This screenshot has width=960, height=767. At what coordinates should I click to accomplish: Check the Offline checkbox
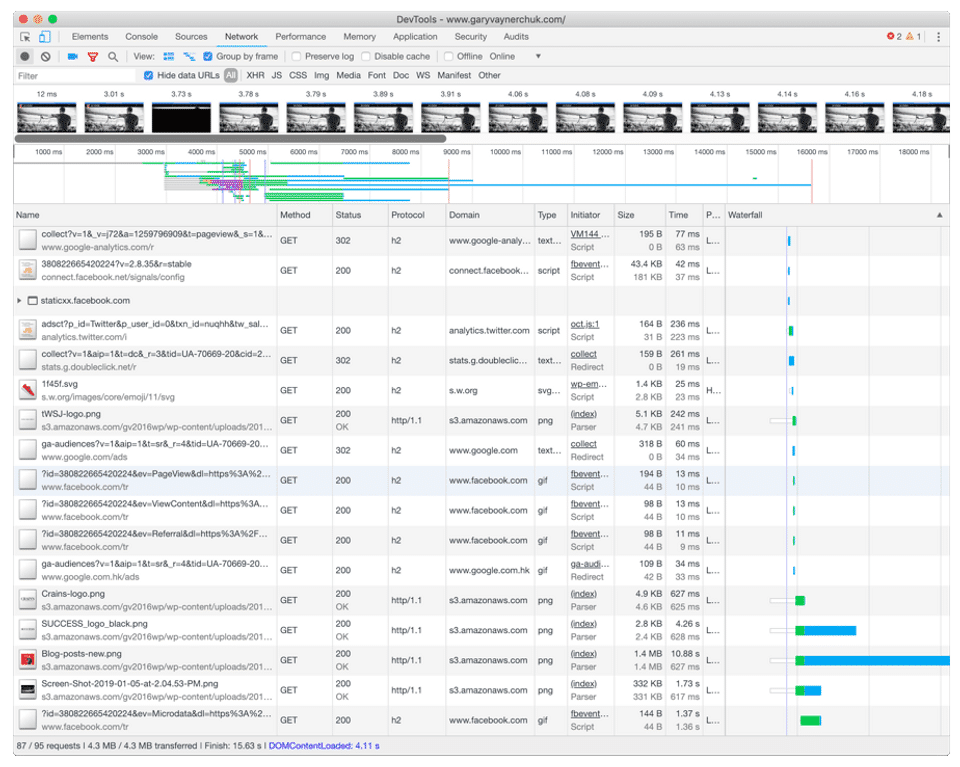(x=449, y=56)
